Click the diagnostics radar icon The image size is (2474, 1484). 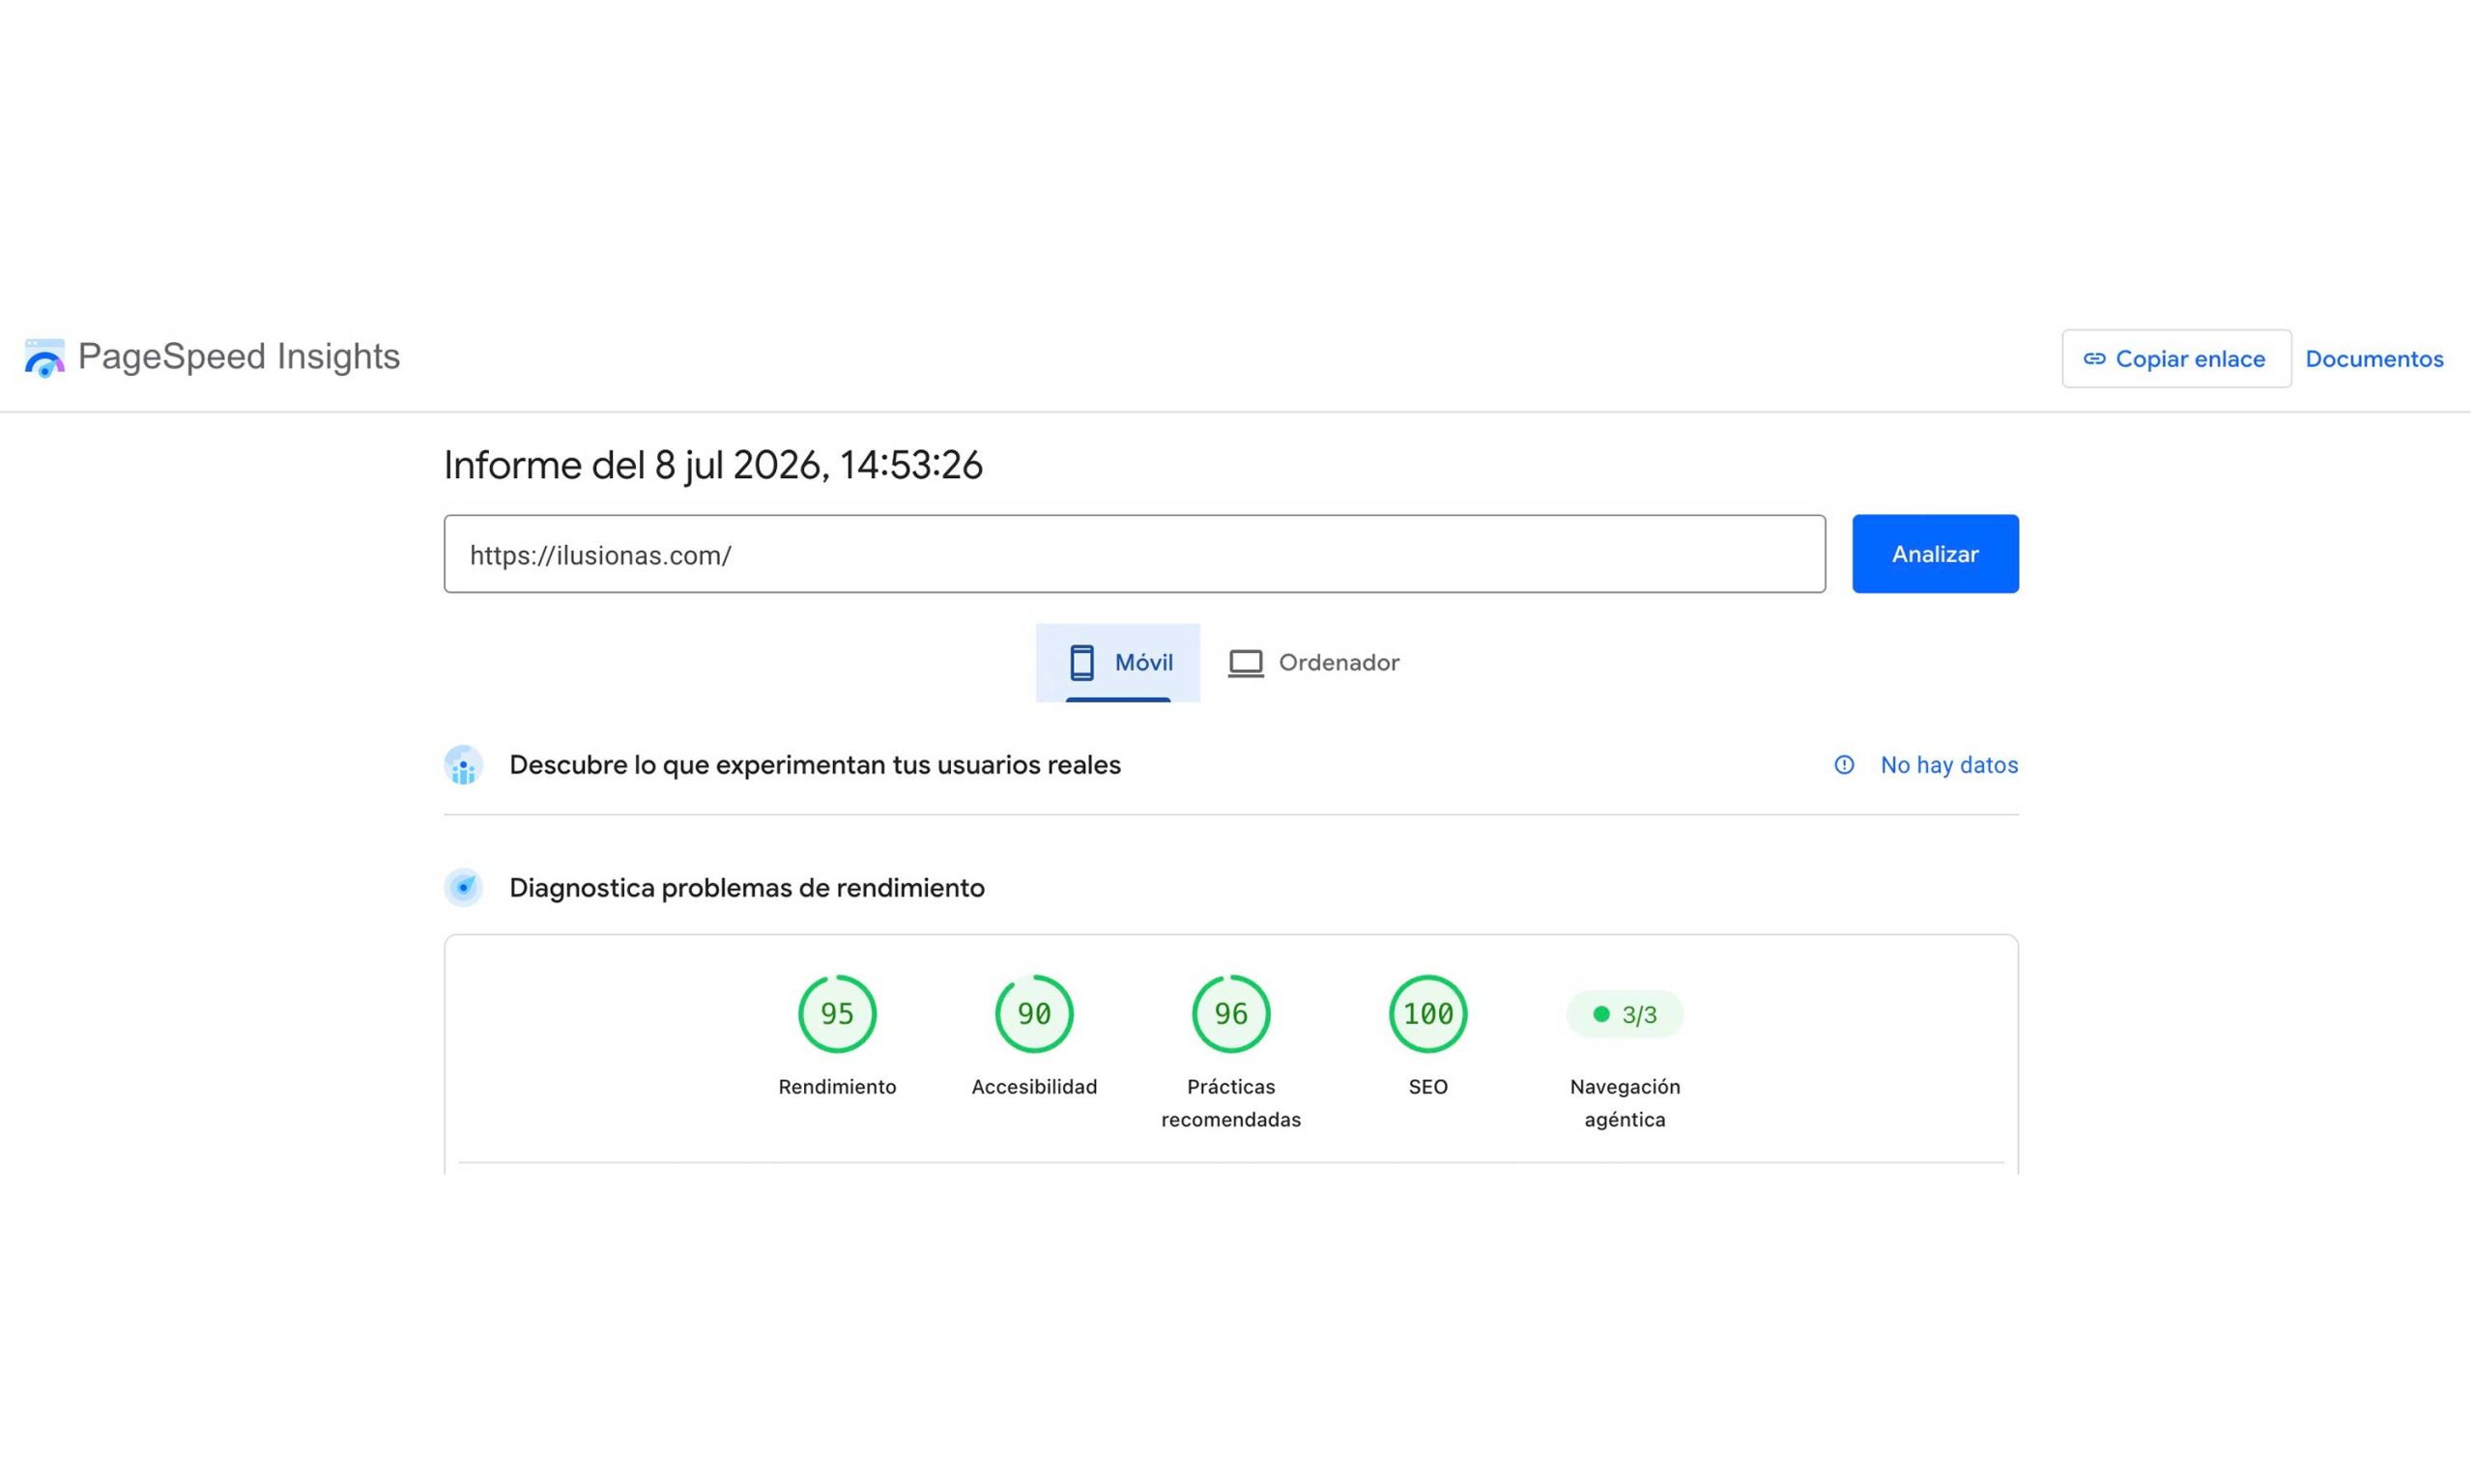click(x=464, y=888)
